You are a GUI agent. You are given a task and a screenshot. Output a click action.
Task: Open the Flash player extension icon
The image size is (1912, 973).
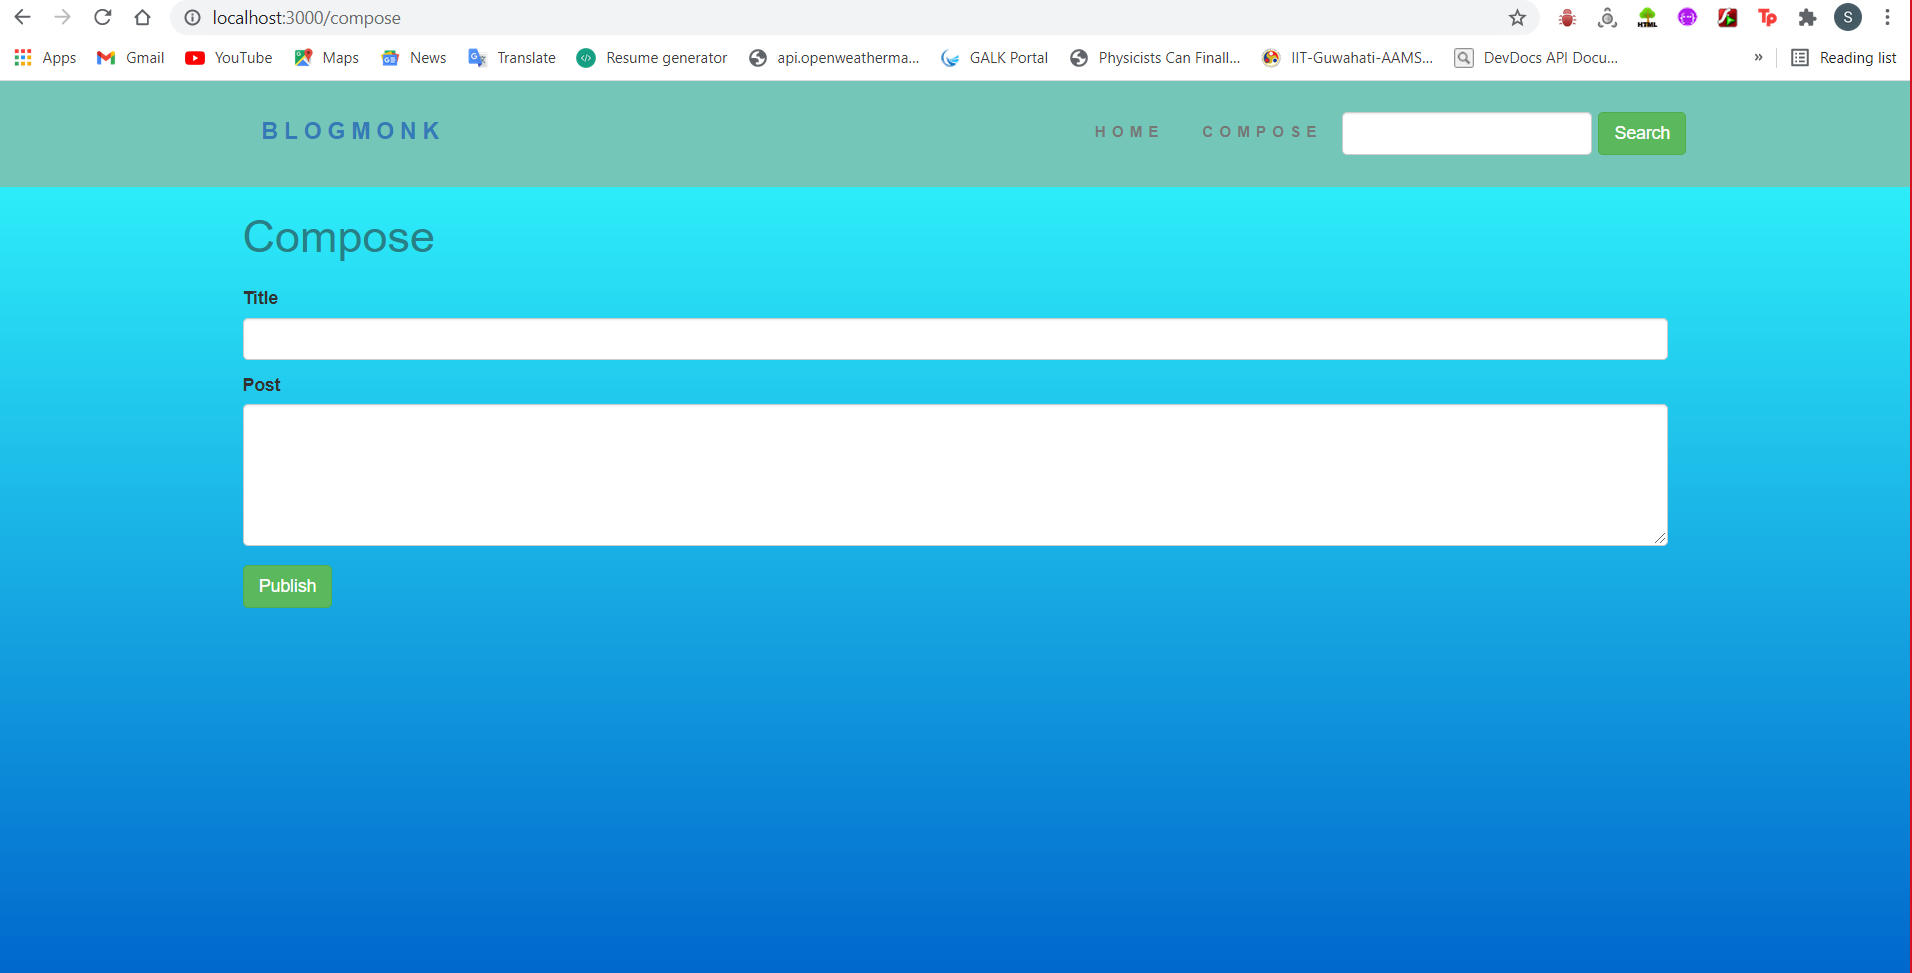1727,17
